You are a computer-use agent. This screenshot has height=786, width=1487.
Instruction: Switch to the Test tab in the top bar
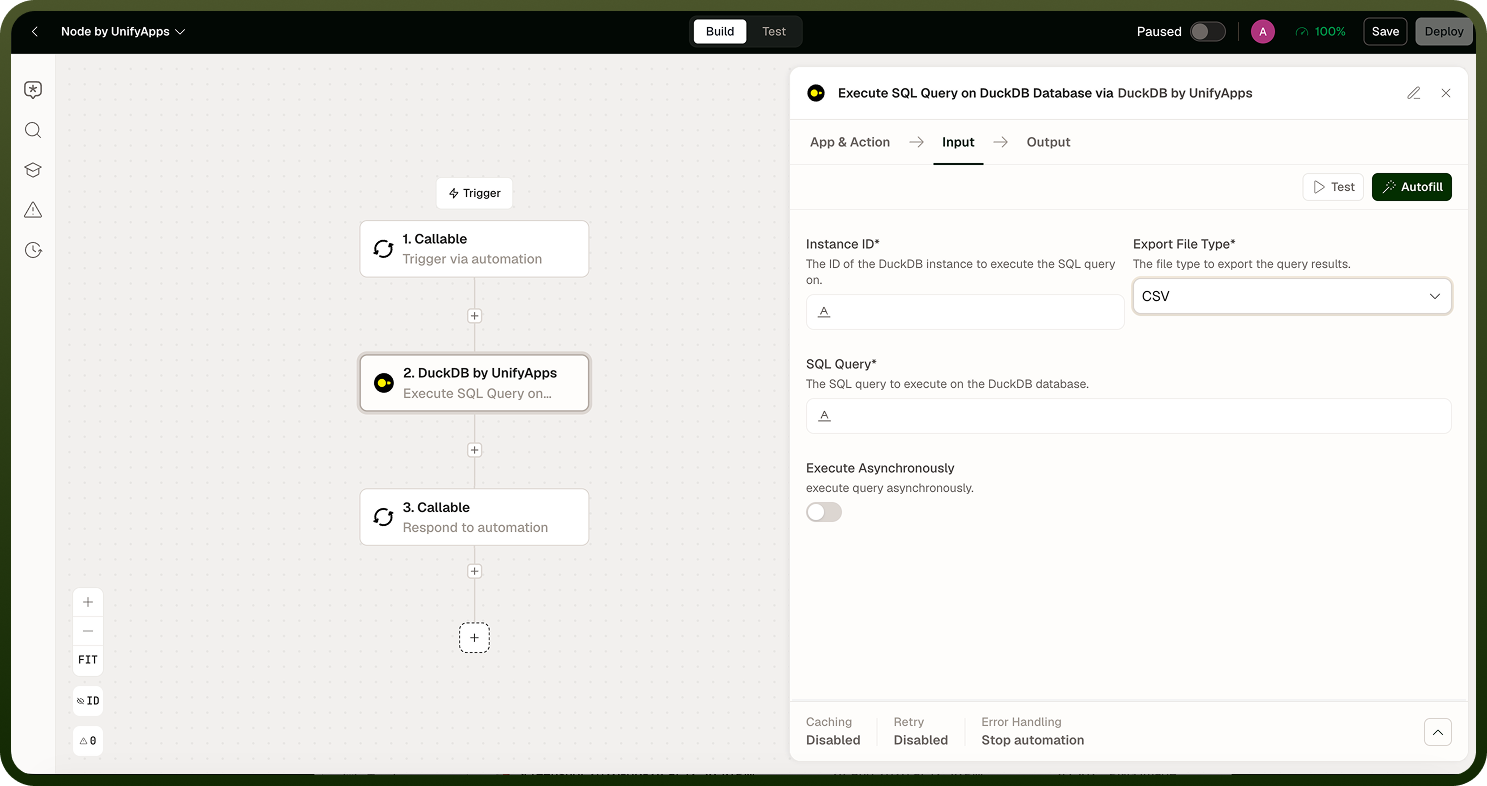[774, 32]
